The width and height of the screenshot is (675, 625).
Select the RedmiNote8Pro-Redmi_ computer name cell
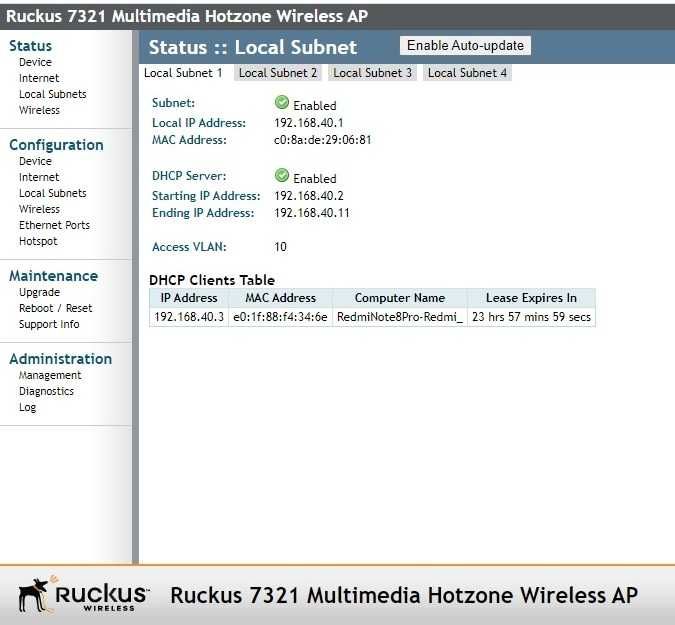coord(399,317)
